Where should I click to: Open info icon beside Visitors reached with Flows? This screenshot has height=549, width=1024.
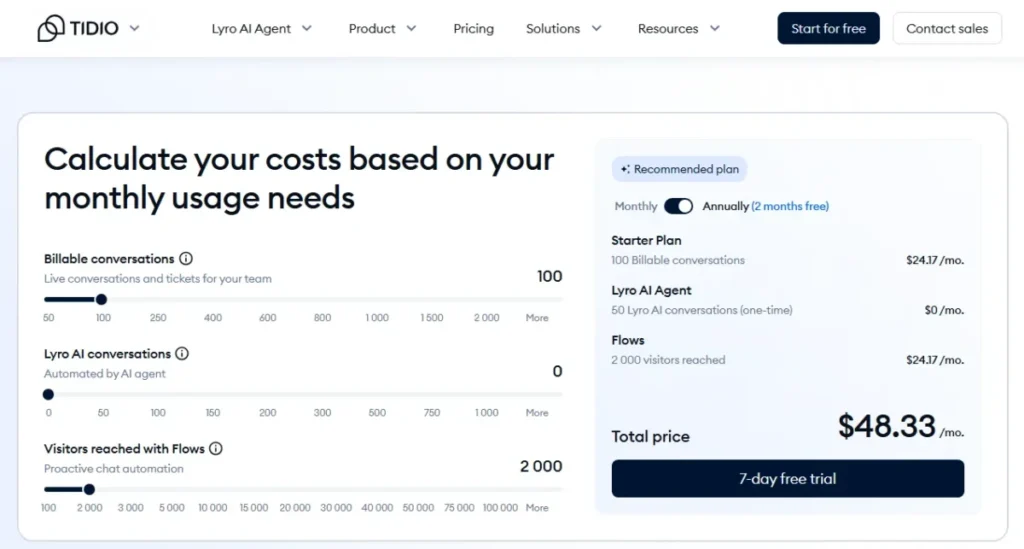pos(216,448)
